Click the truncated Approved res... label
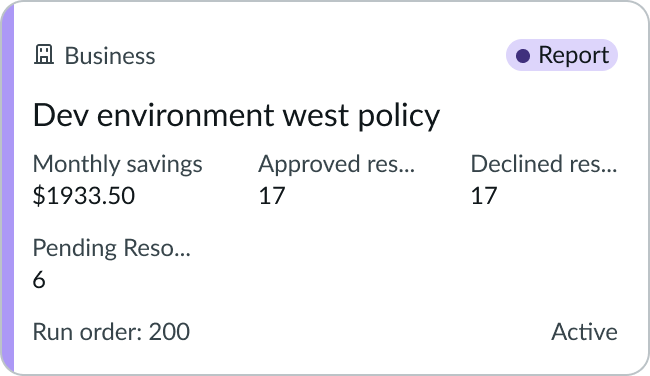Screen dimensions: 650x376 (336, 165)
